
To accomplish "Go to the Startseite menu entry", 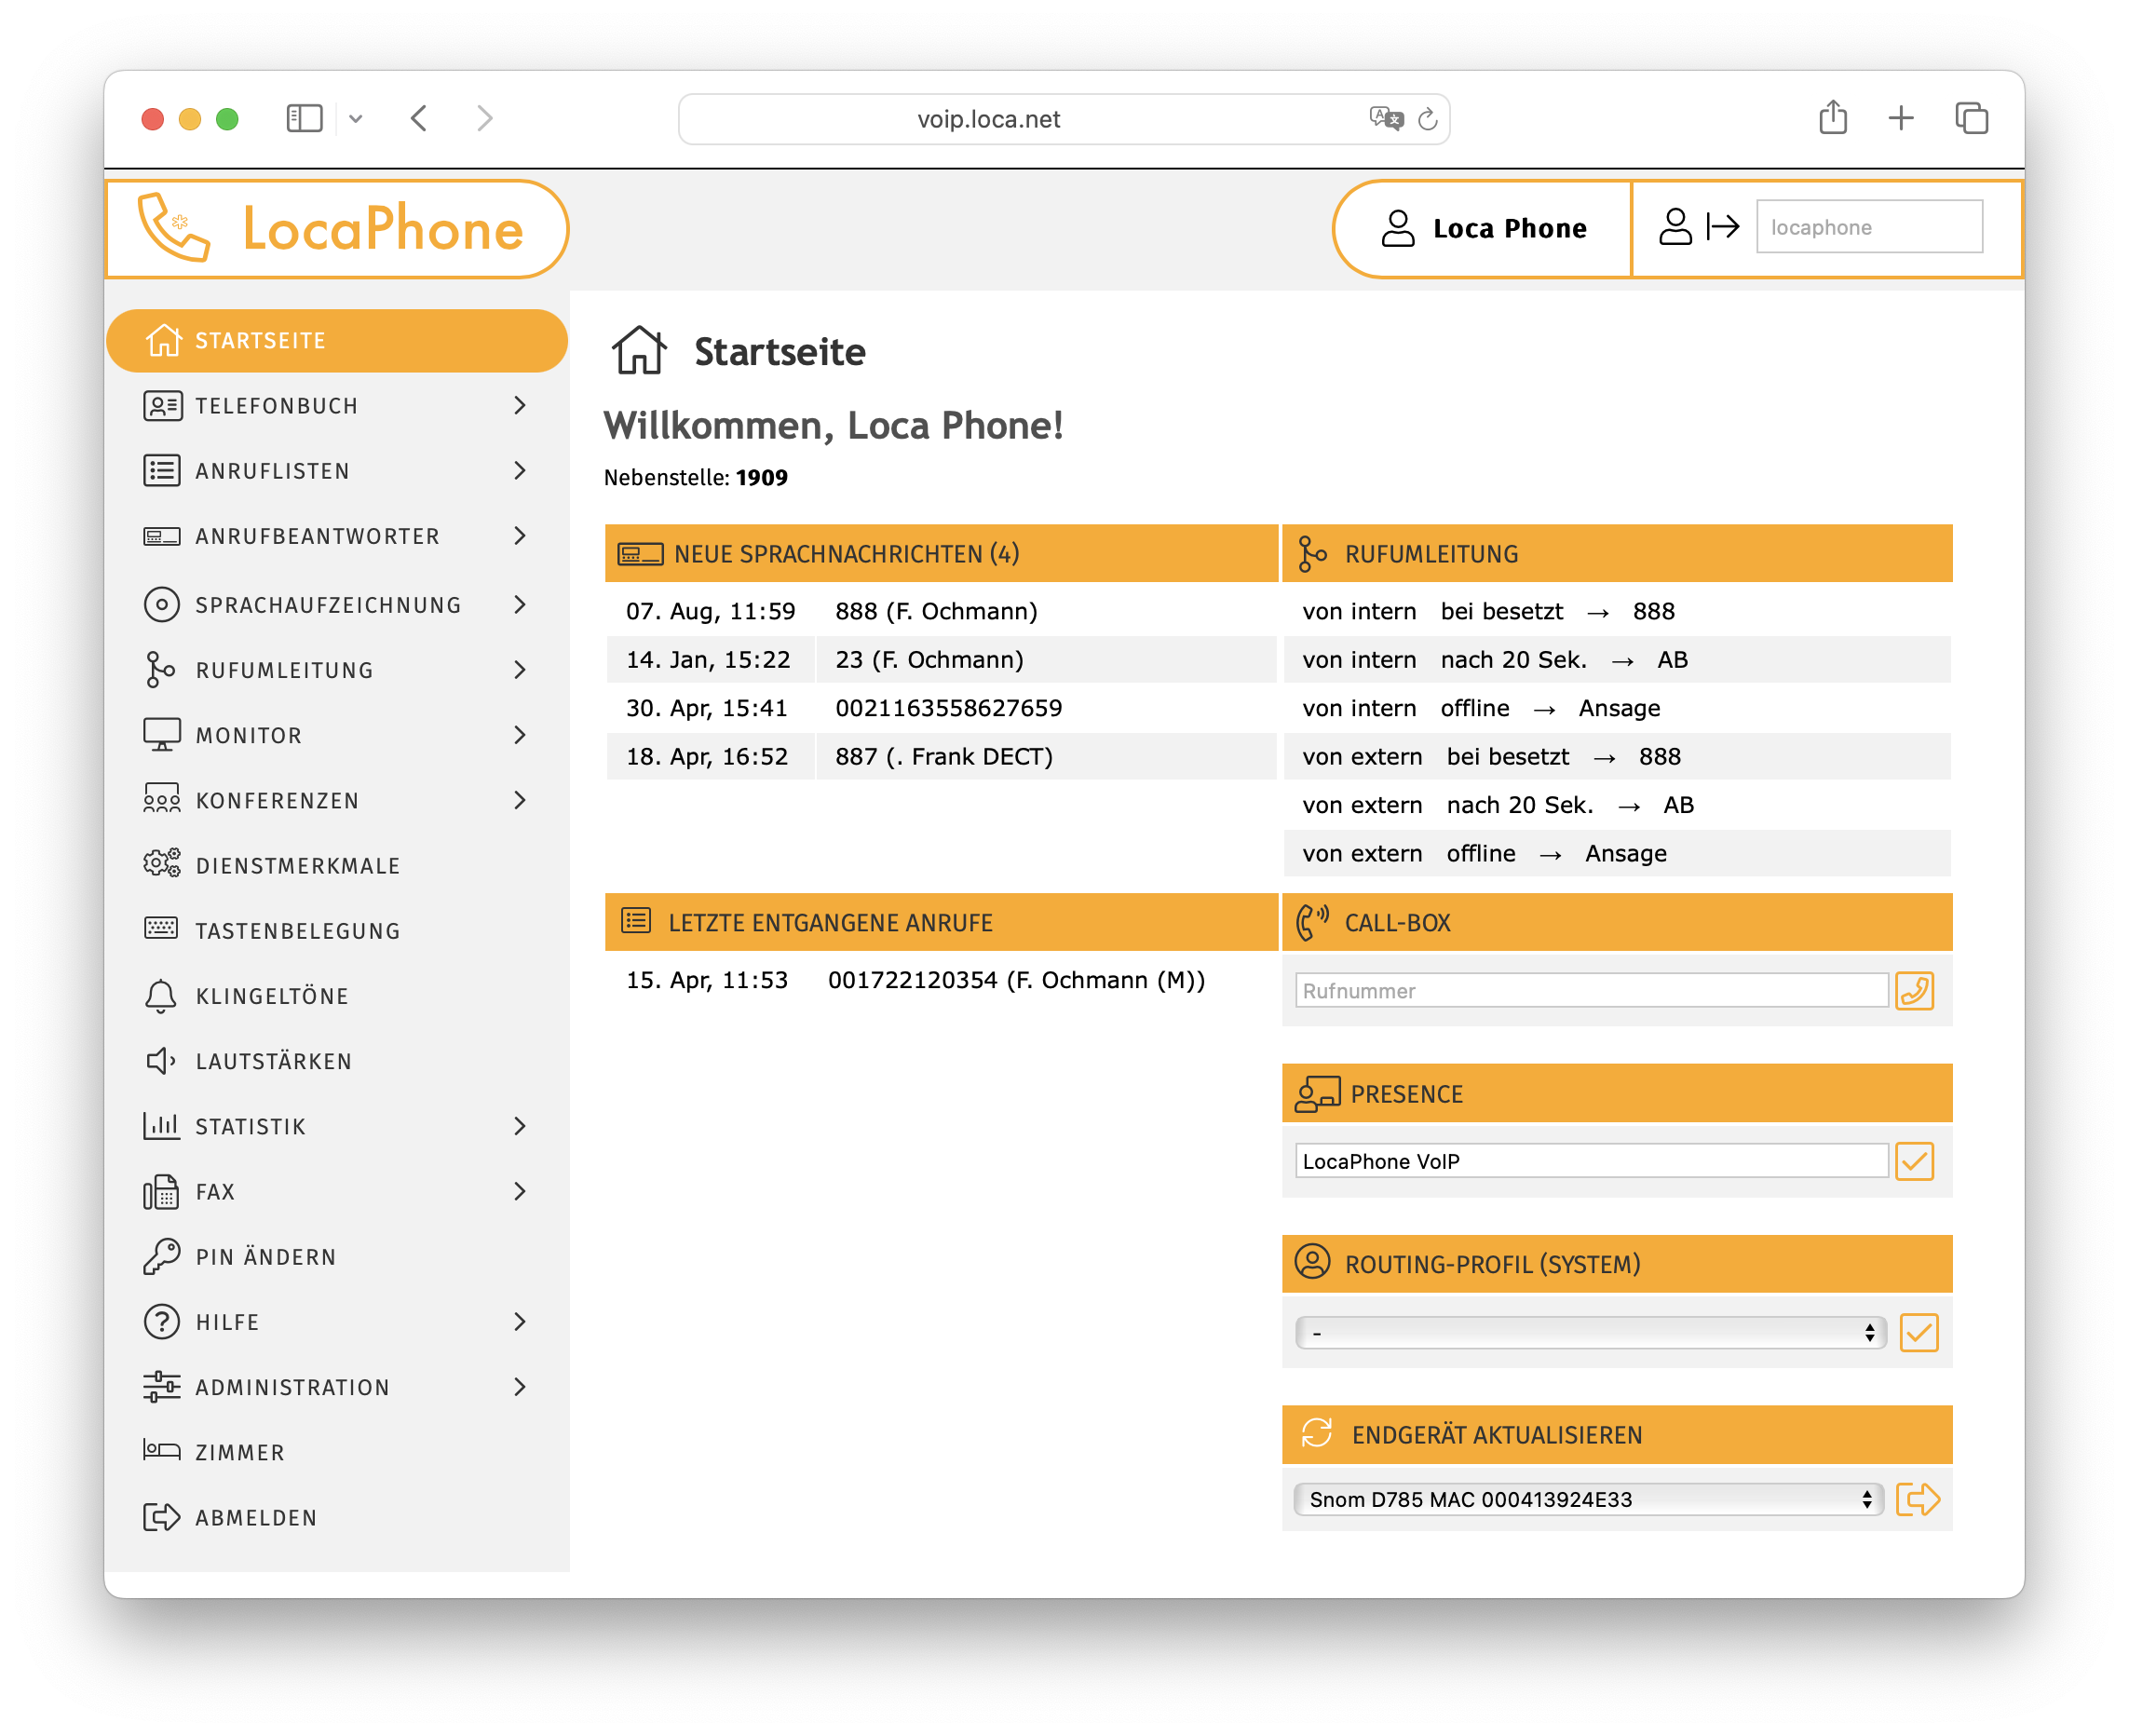I will point(260,340).
